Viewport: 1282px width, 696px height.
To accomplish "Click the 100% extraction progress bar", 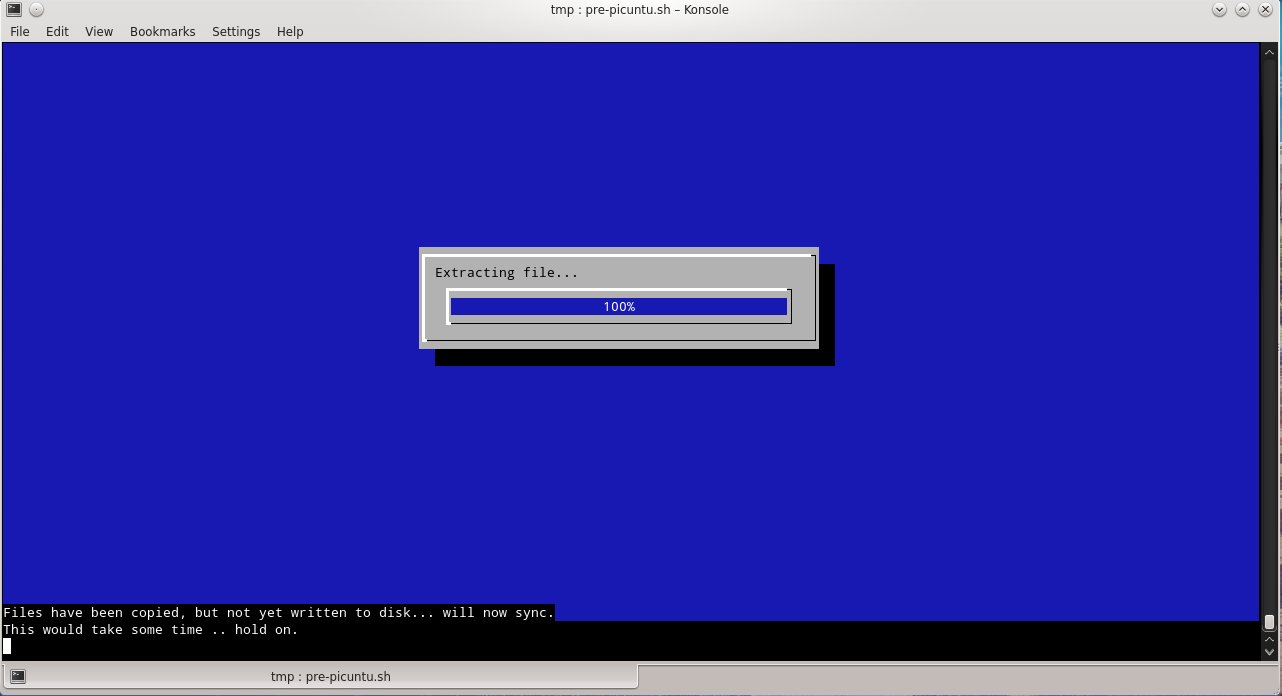I will point(618,306).
